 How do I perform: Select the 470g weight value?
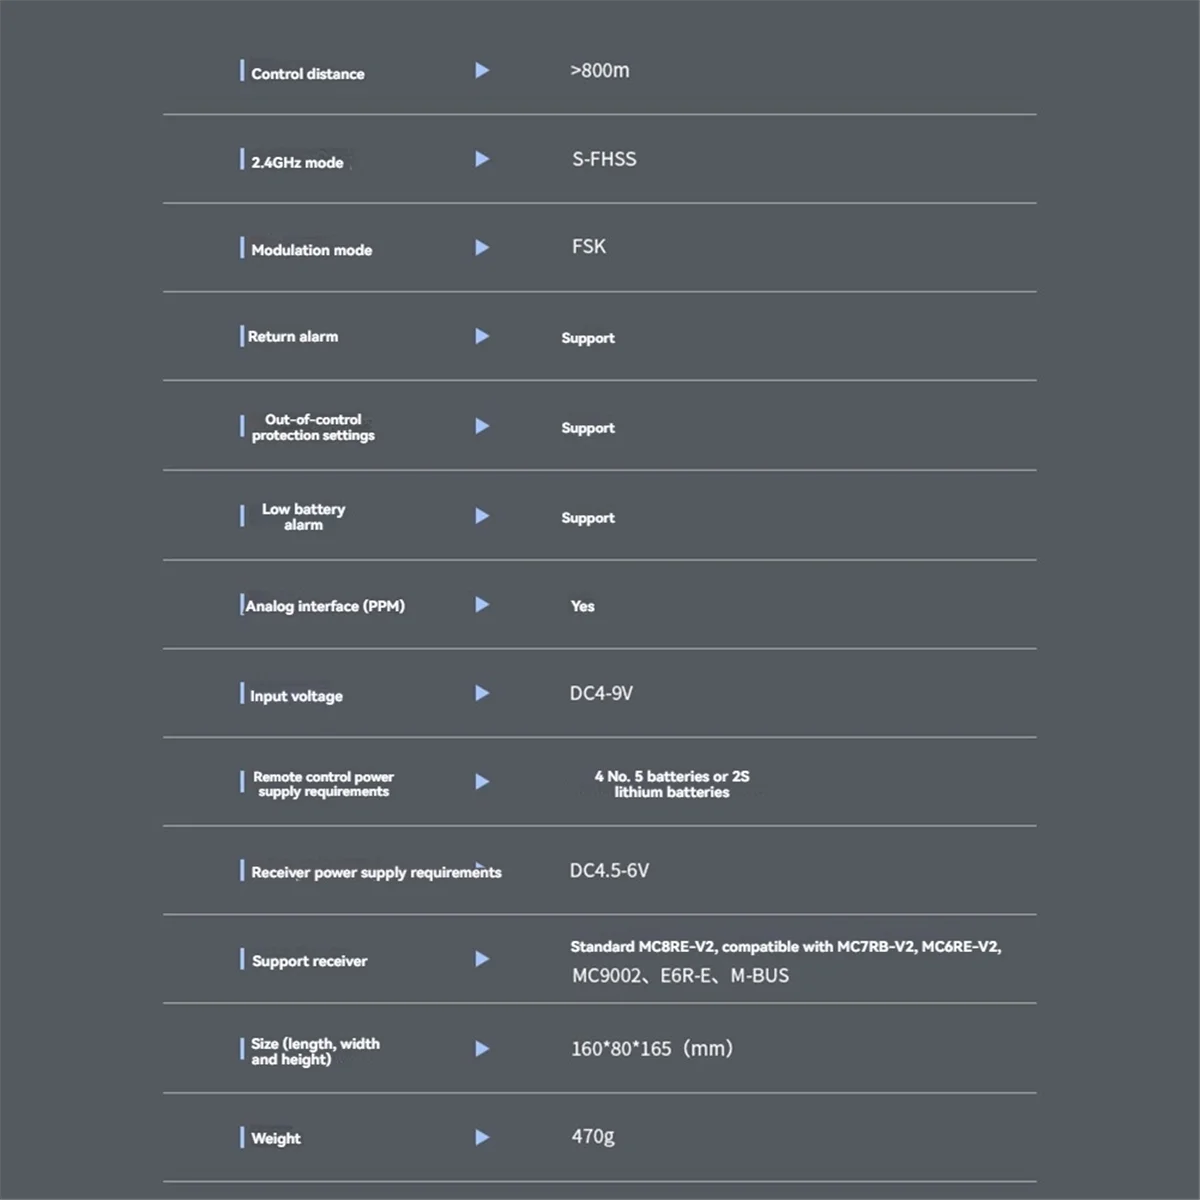[593, 1137]
